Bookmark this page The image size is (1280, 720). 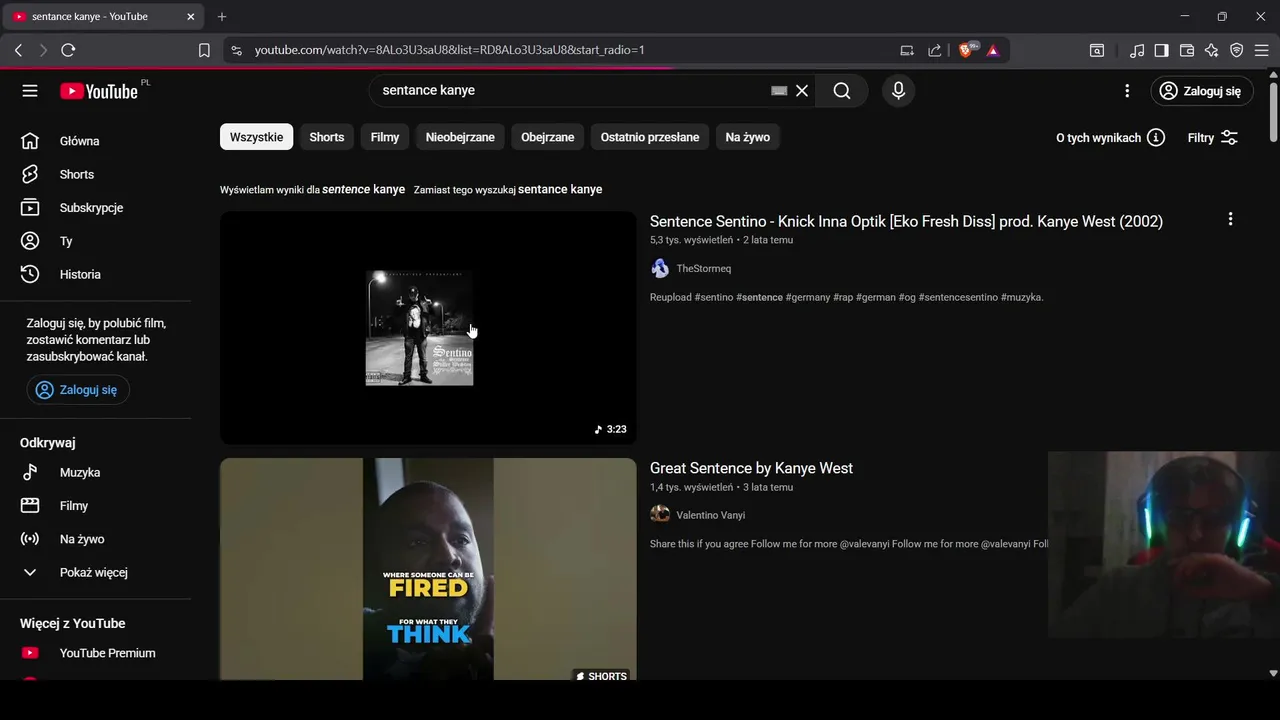coord(204,50)
